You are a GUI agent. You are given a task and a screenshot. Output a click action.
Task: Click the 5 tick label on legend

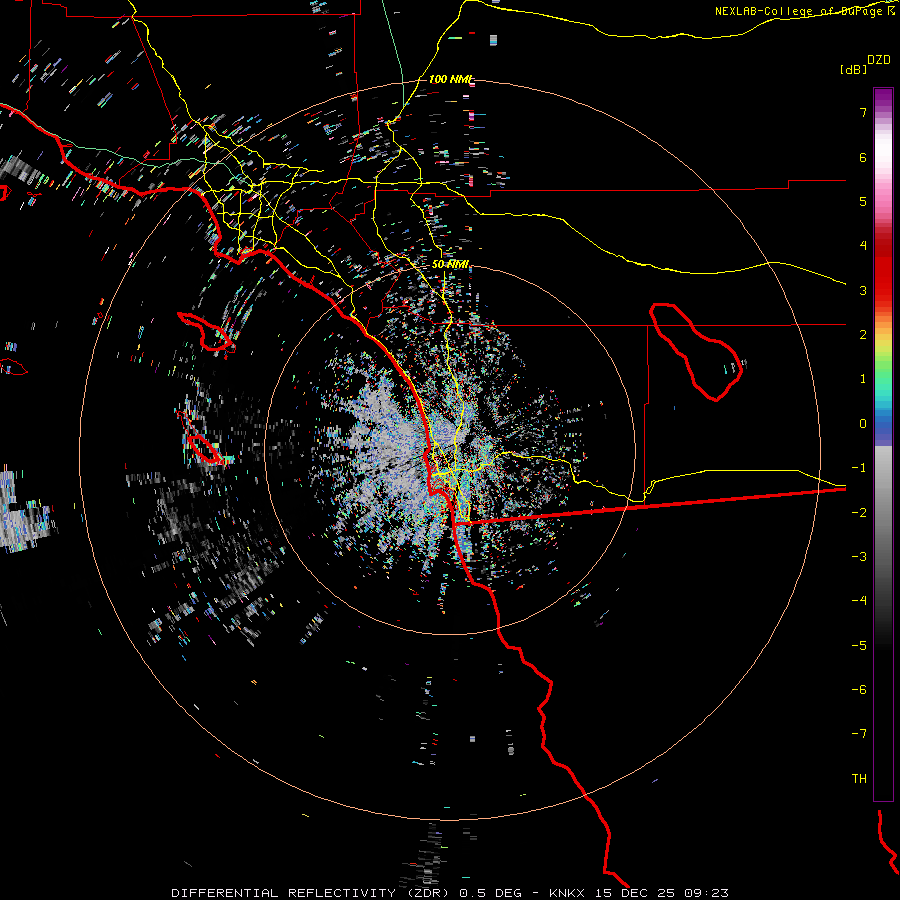pos(863,201)
